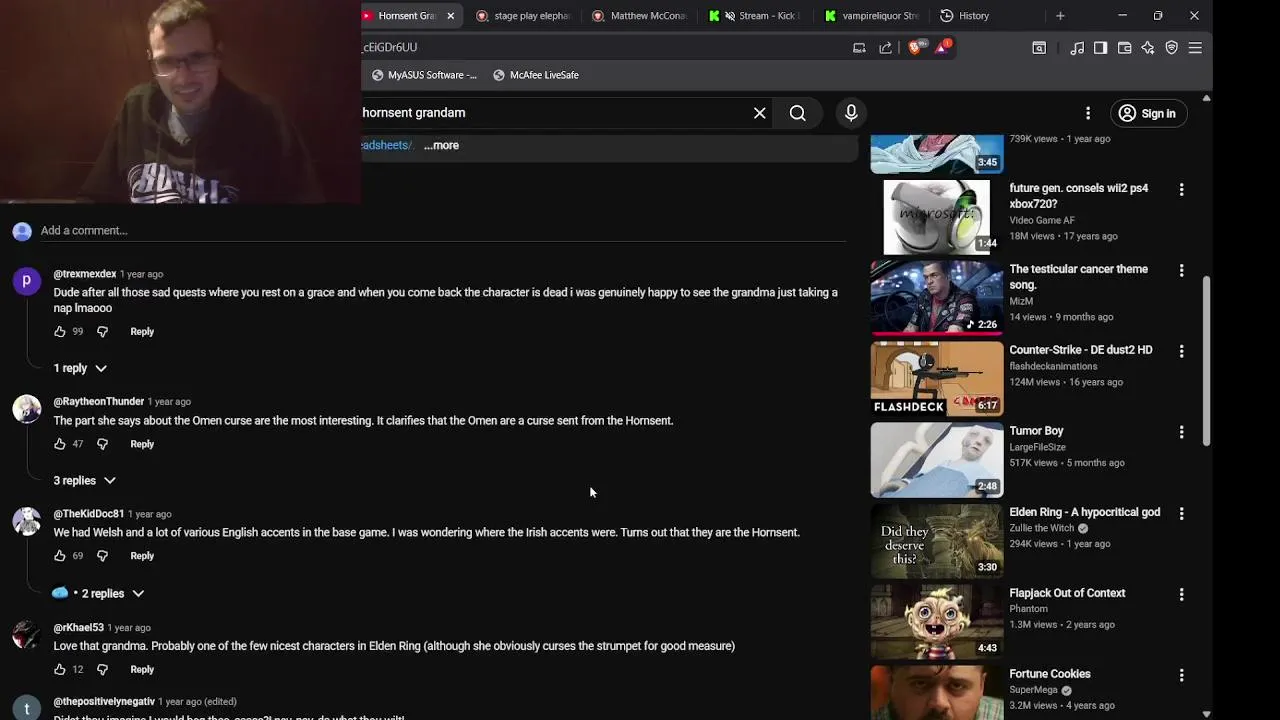Dislike the @trexmexdex comment
Screen dimensions: 1280x720
click(102, 331)
